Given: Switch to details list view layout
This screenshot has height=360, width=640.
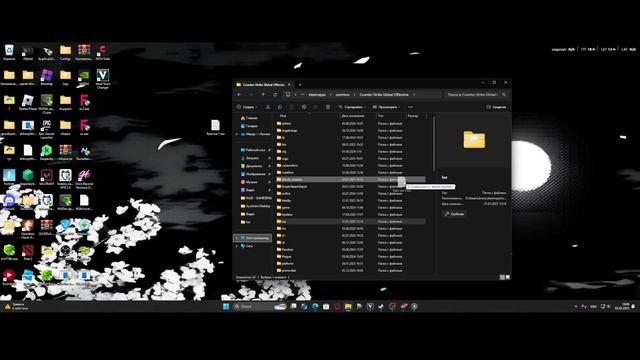Looking at the screenshot, I should pos(502,277).
